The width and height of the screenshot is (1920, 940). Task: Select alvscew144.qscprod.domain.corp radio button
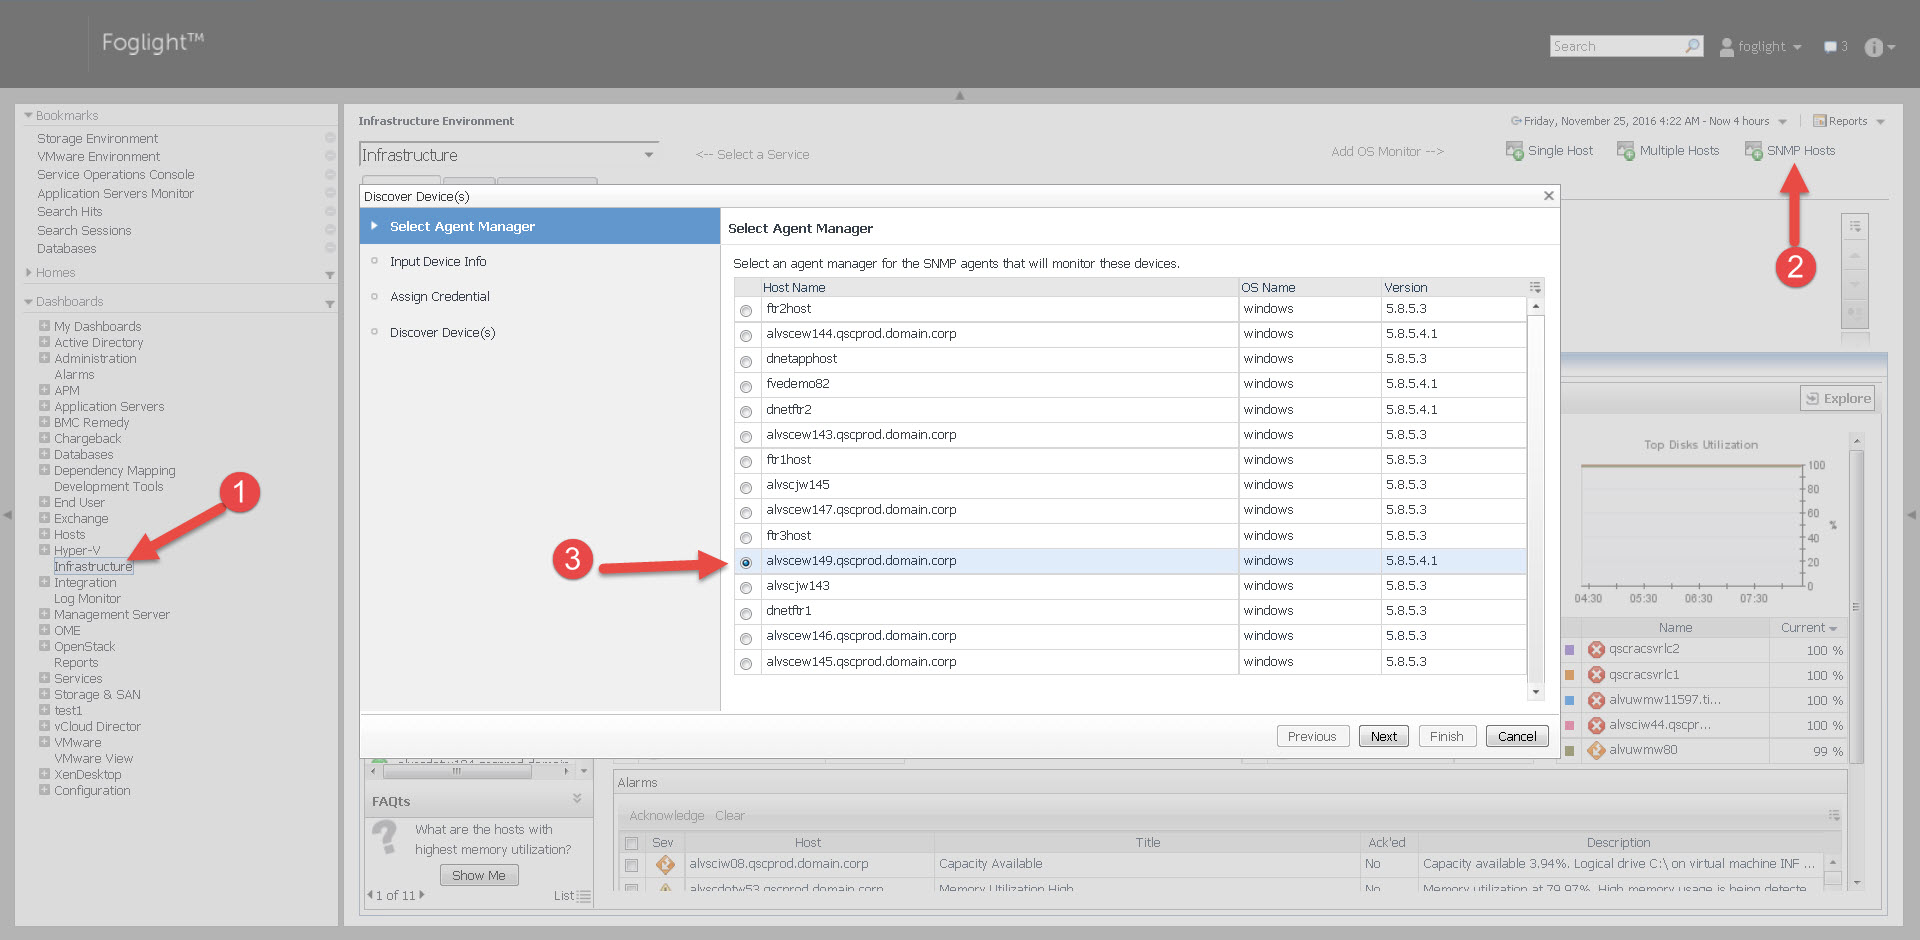(x=746, y=336)
